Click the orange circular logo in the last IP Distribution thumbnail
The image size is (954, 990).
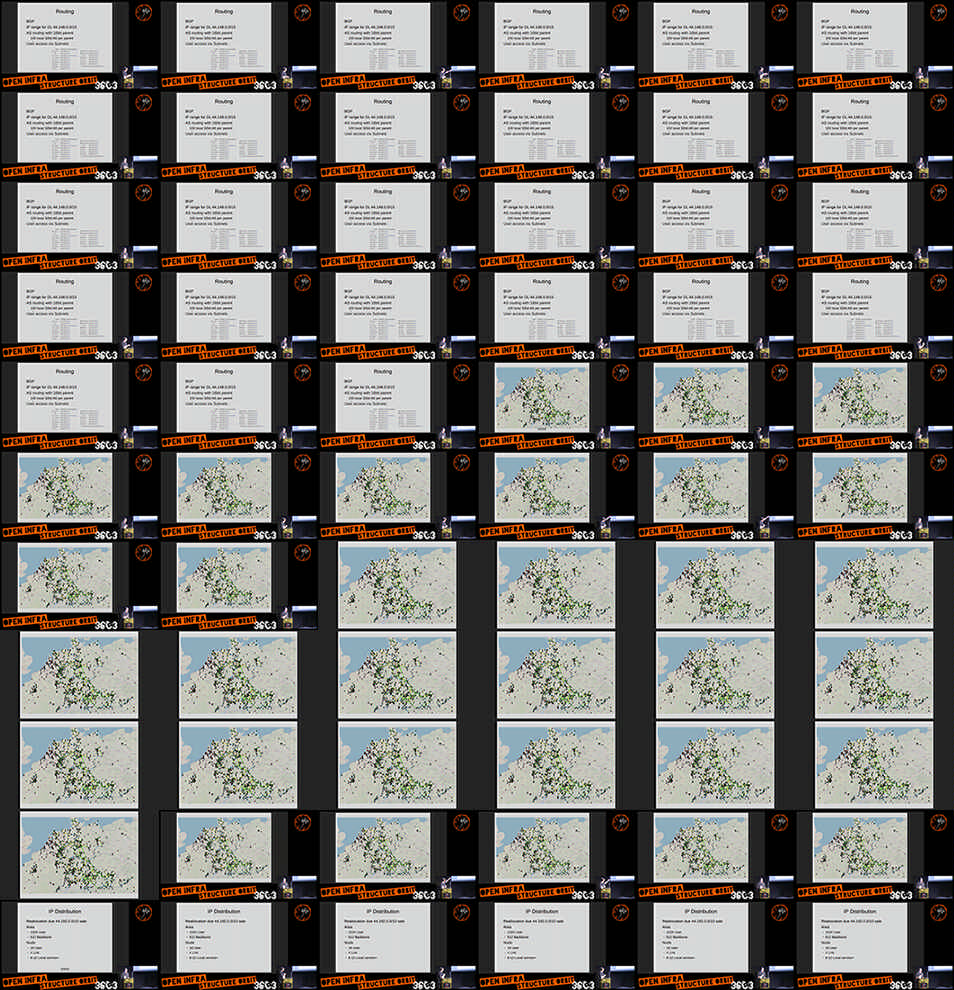pos(939,913)
